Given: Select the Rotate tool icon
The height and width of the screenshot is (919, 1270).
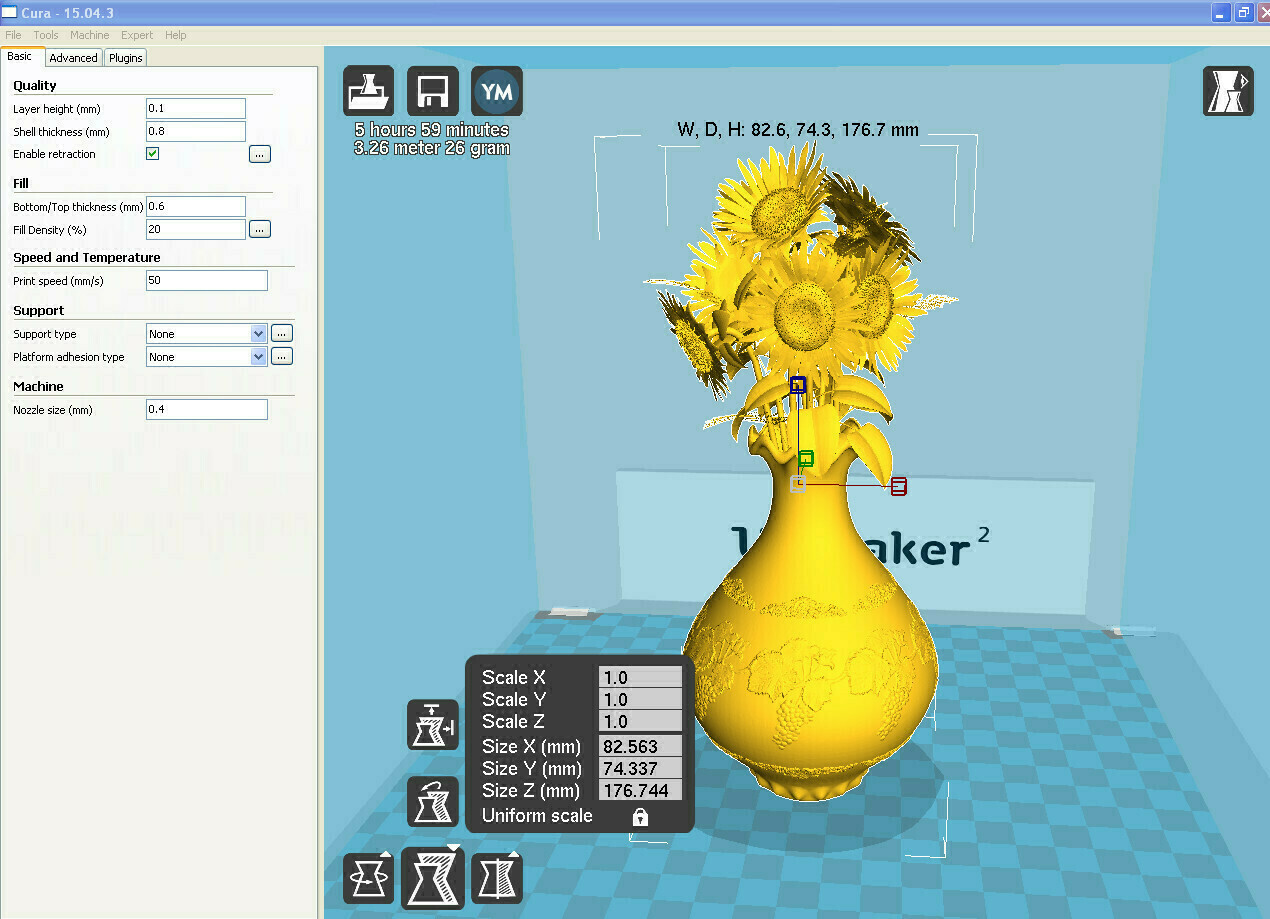Looking at the screenshot, I should (x=368, y=878).
